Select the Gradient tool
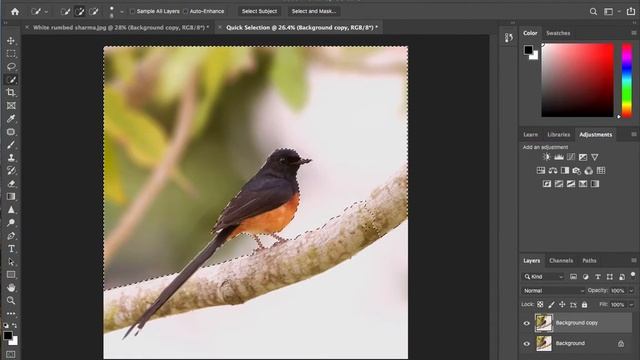 pyautogui.click(x=11, y=197)
